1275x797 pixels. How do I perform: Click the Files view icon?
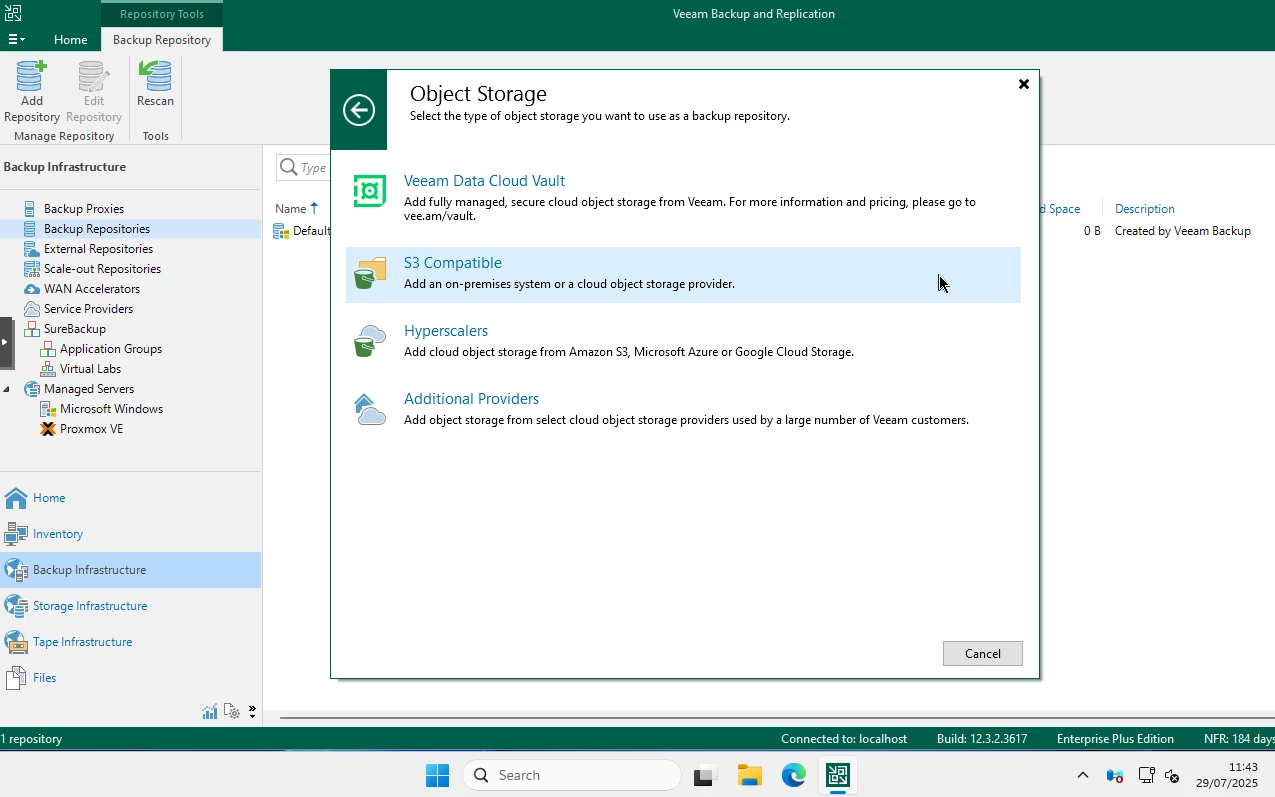(x=16, y=678)
